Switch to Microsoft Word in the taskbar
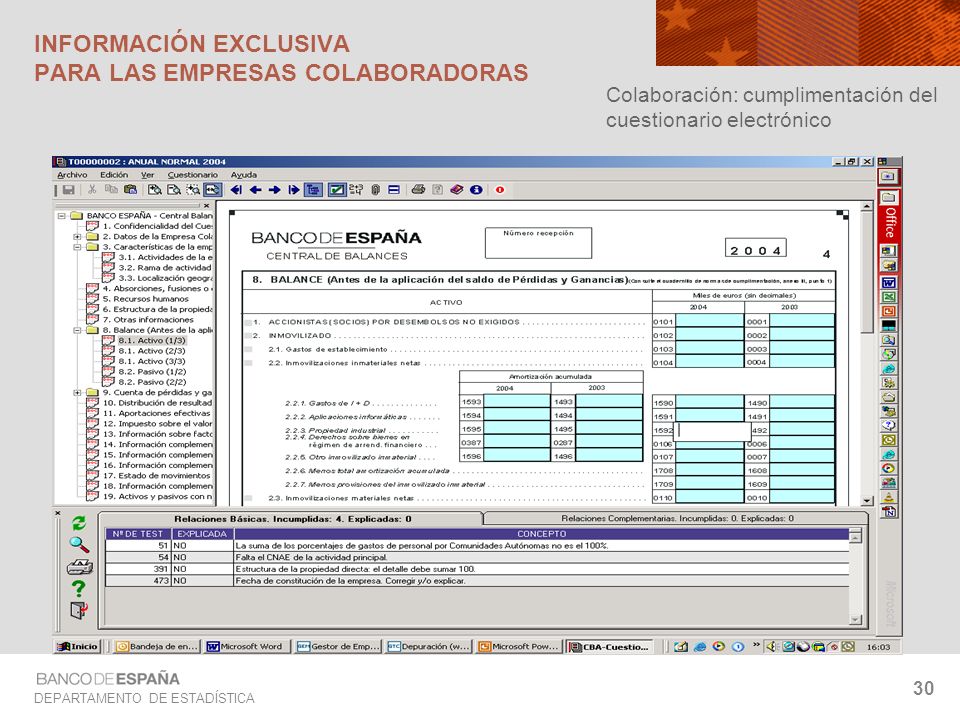Image resolution: width=960 pixels, height=720 pixels. coord(246,647)
